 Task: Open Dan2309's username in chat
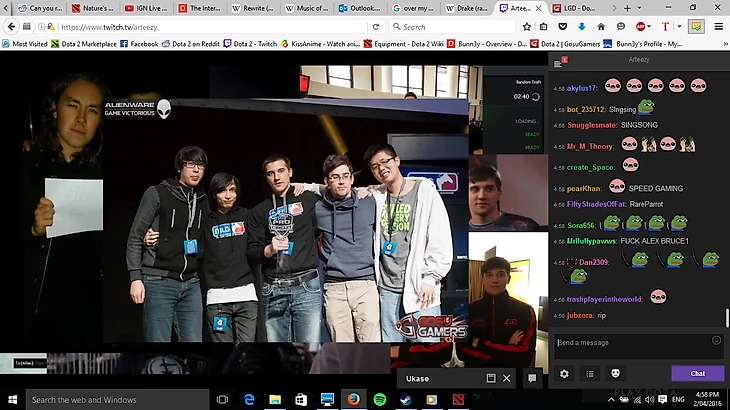click(594, 262)
